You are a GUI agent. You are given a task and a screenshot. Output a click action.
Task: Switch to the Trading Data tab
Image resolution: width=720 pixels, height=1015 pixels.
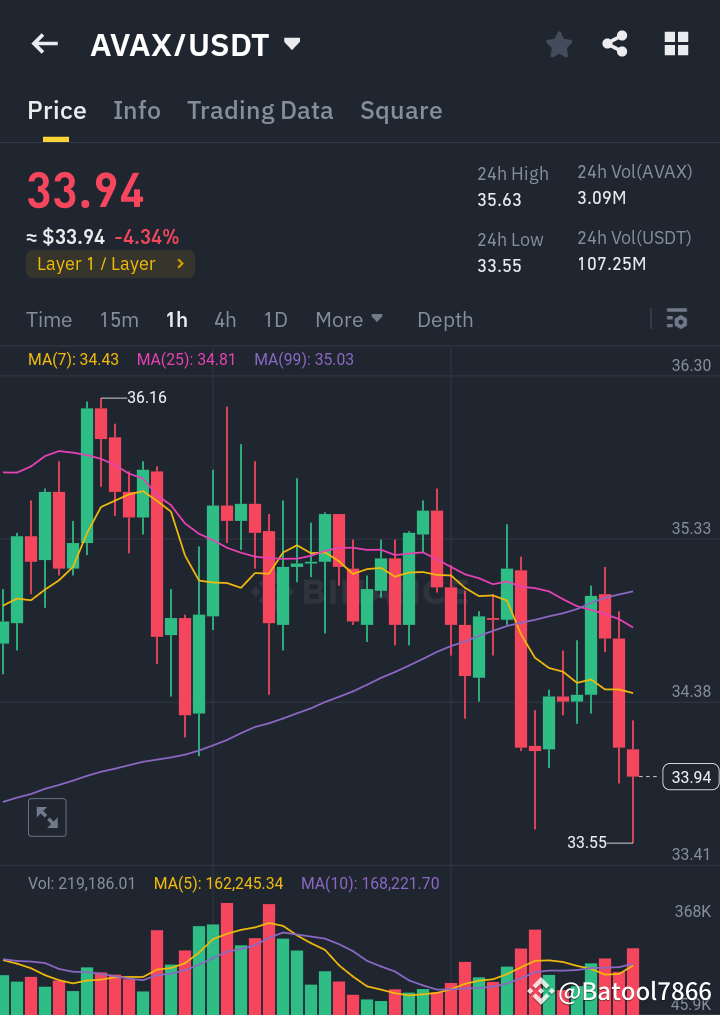point(260,110)
